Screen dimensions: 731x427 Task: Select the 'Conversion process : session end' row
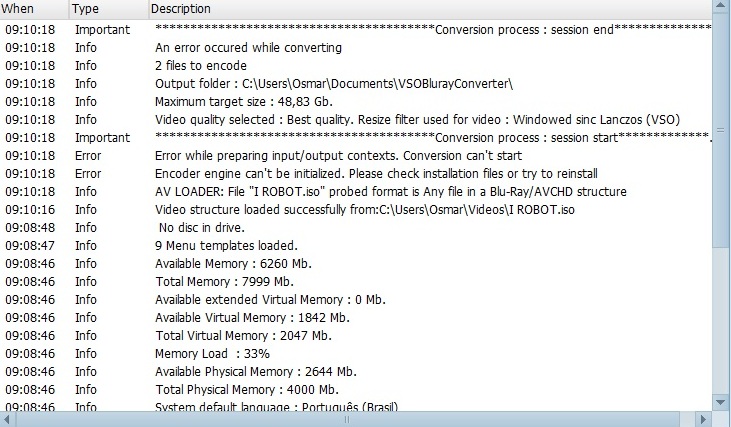pyautogui.click(x=356, y=30)
